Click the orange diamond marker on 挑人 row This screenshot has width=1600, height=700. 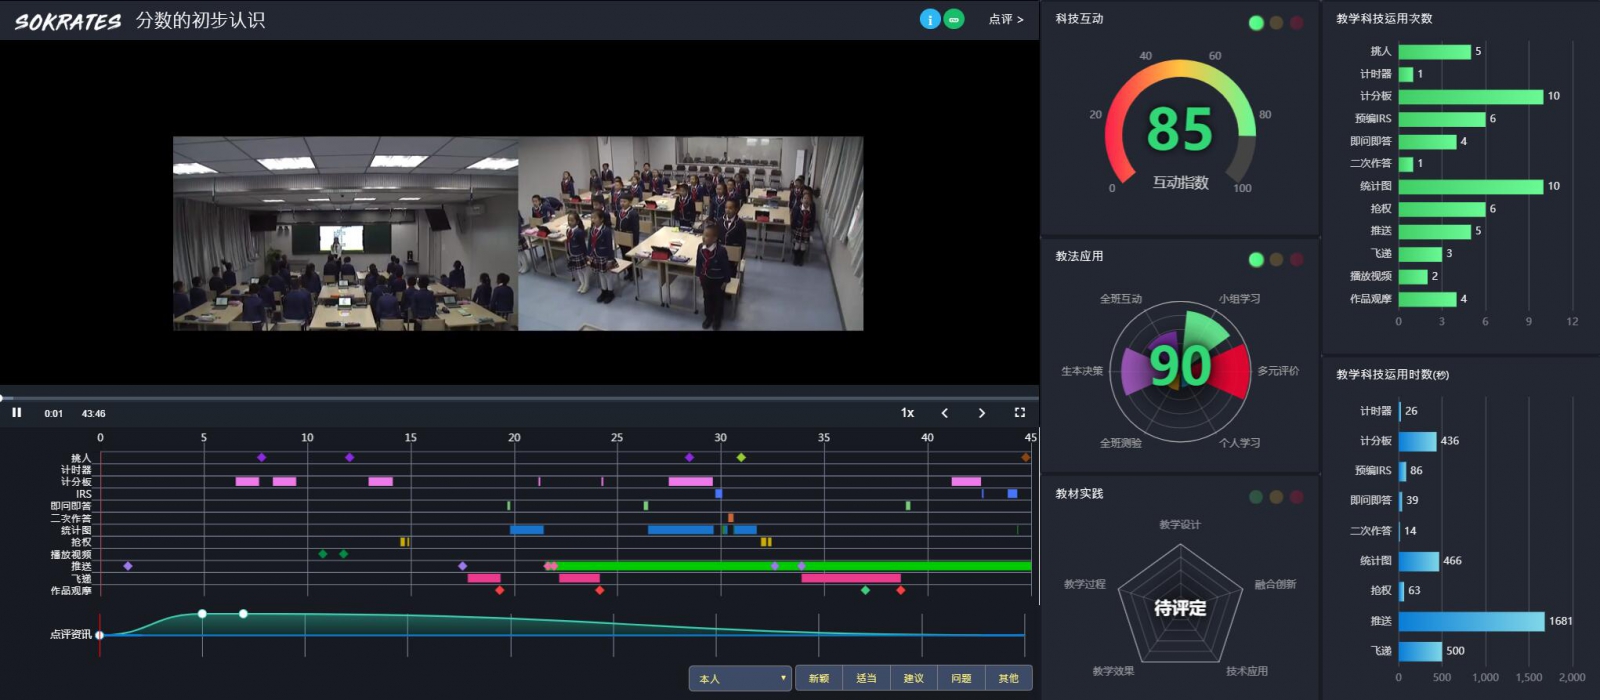(x=1025, y=457)
